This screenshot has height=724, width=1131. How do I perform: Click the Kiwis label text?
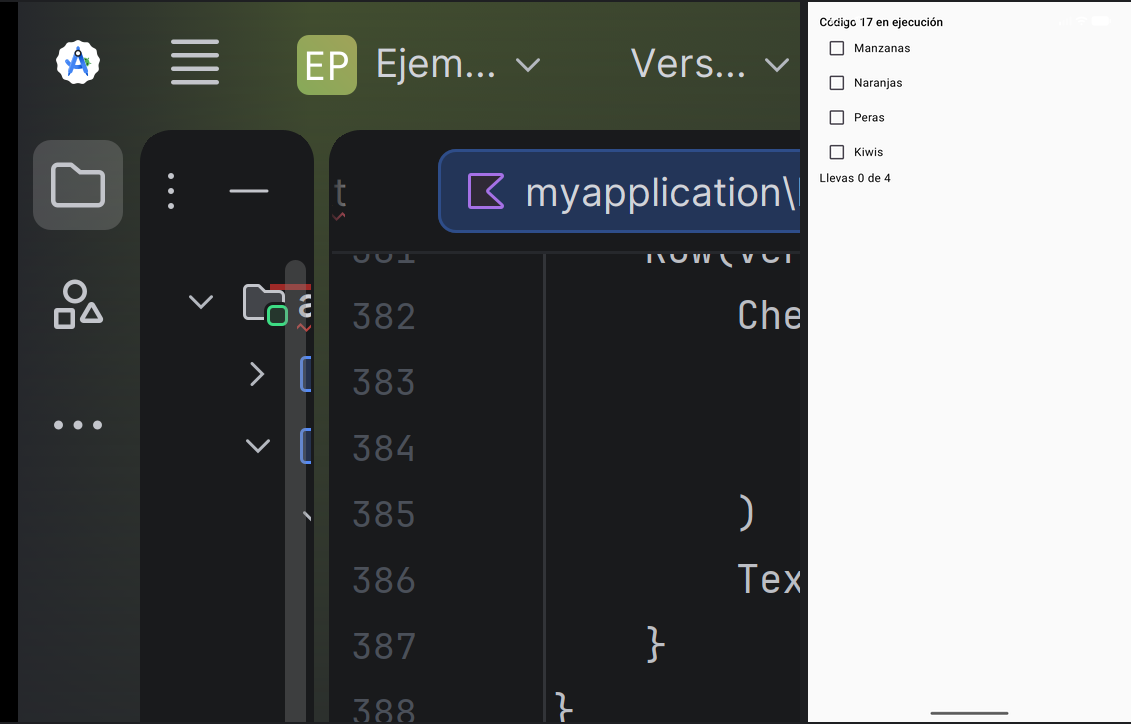(x=868, y=152)
